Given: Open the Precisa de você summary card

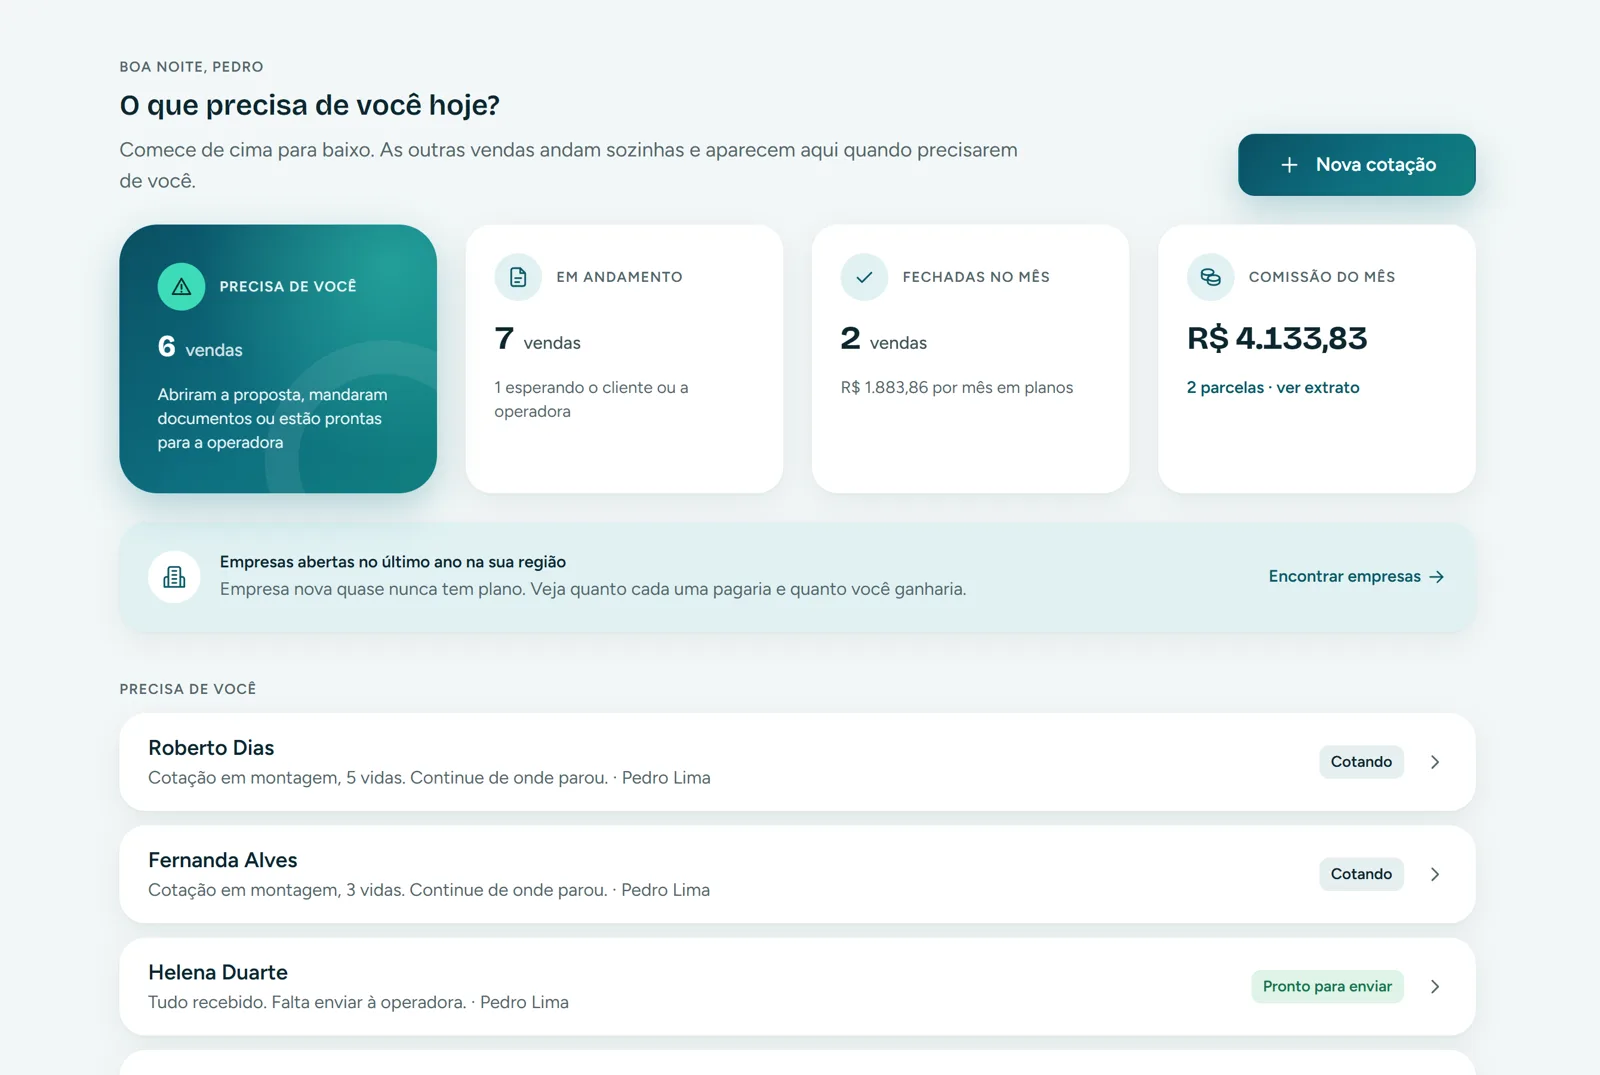Looking at the screenshot, I should pyautogui.click(x=278, y=359).
